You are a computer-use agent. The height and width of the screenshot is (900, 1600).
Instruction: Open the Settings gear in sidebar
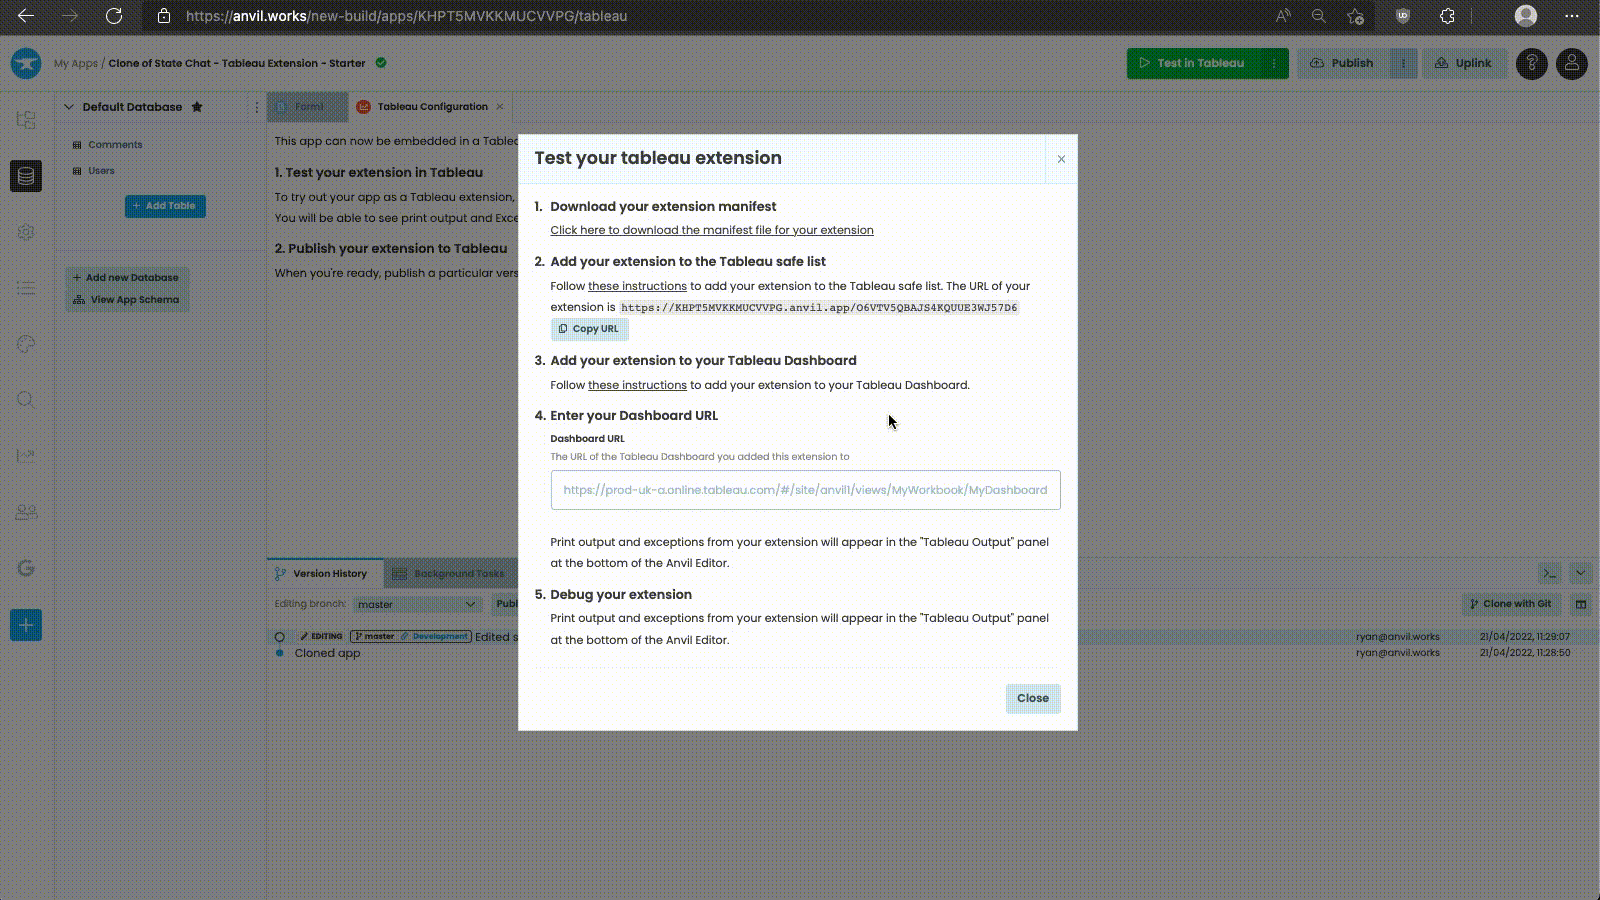coord(26,232)
